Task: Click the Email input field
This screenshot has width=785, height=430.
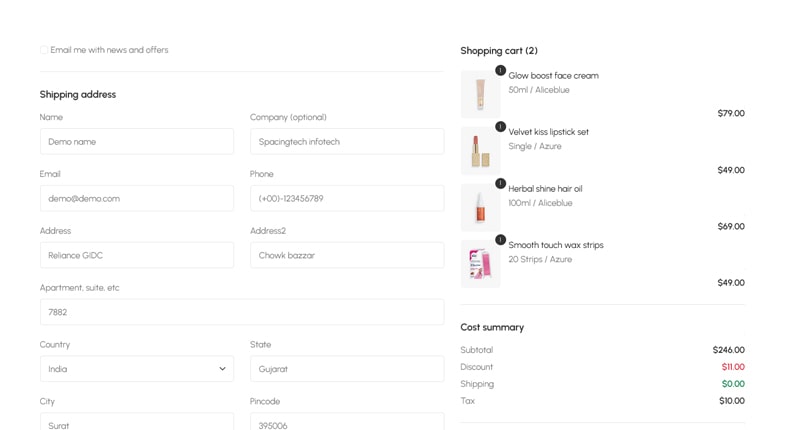Action: tap(136, 199)
